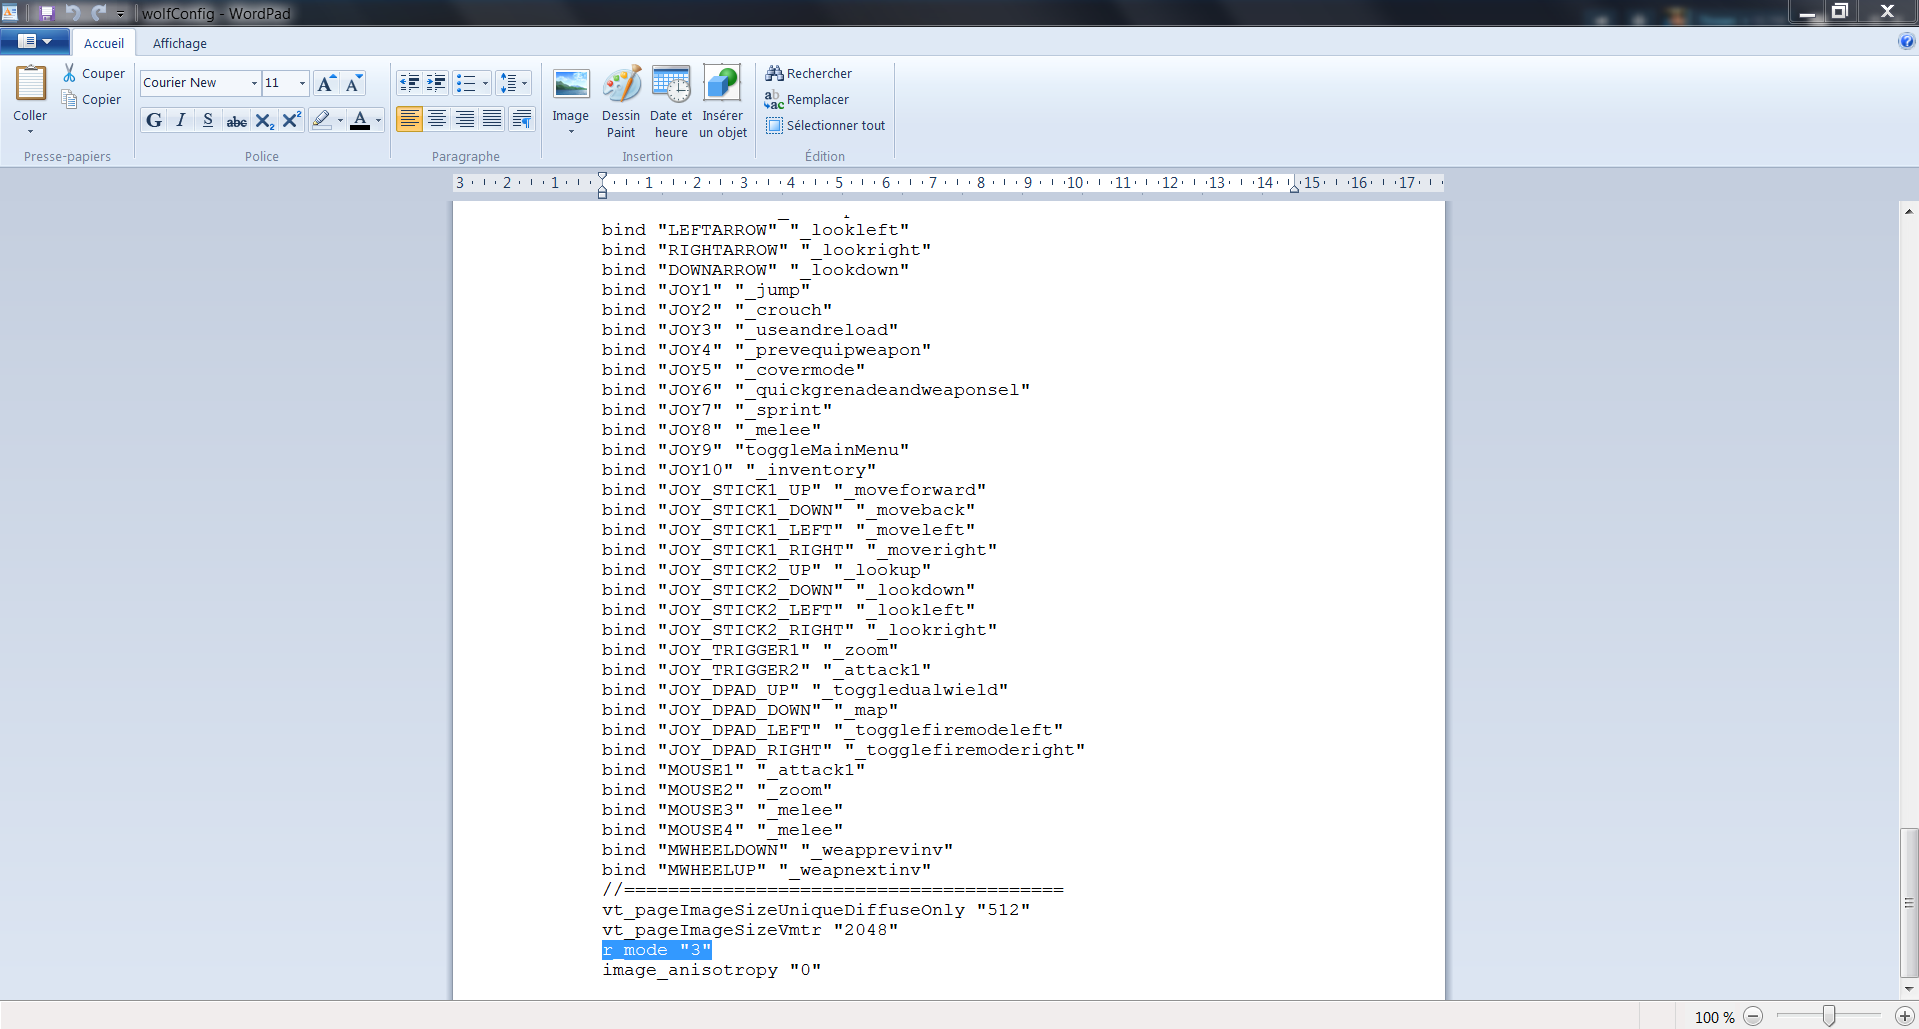Screen dimensions: 1919x1029
Task: Shrink font size with the shrink-font icon
Action: point(353,83)
